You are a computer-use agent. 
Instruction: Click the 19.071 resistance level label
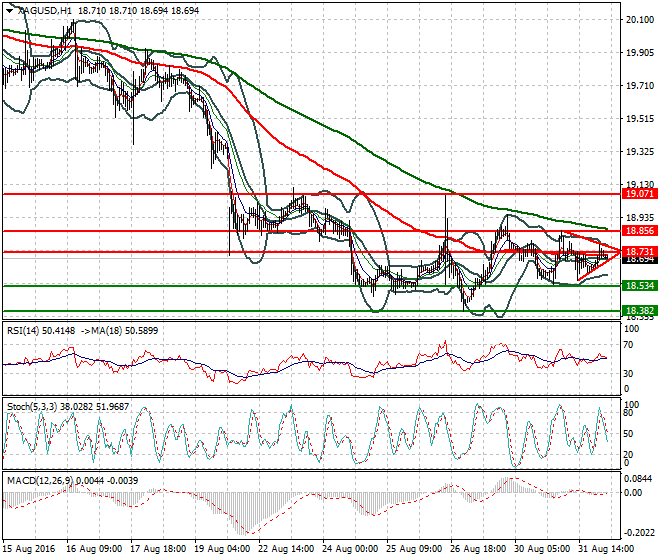(640, 194)
